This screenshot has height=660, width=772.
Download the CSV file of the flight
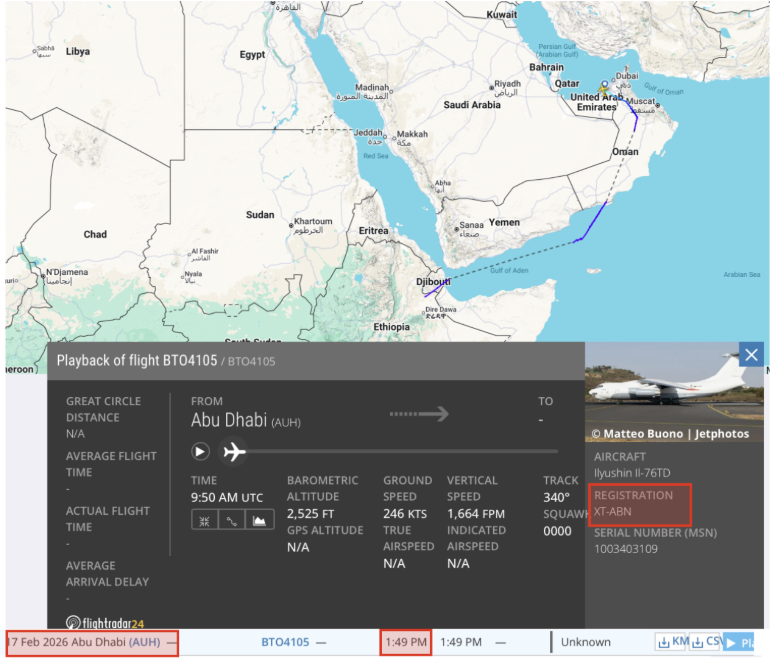pos(706,642)
